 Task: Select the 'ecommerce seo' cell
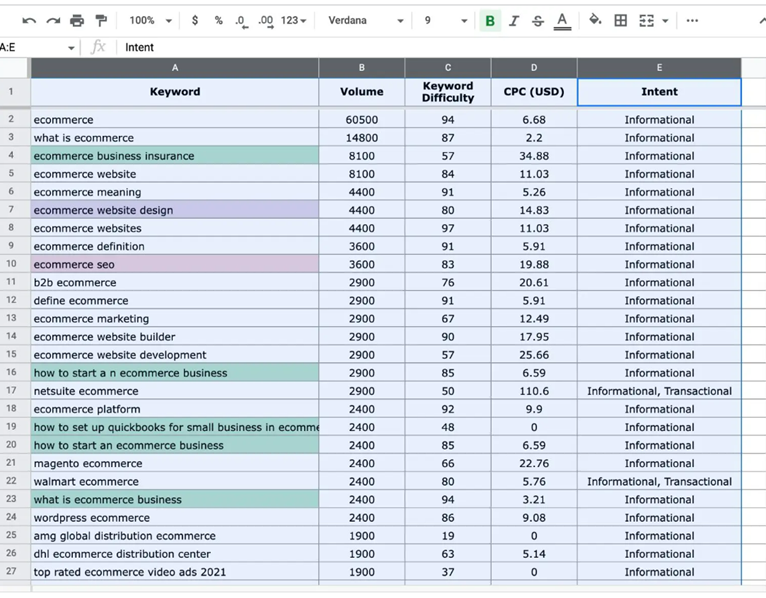pos(175,264)
